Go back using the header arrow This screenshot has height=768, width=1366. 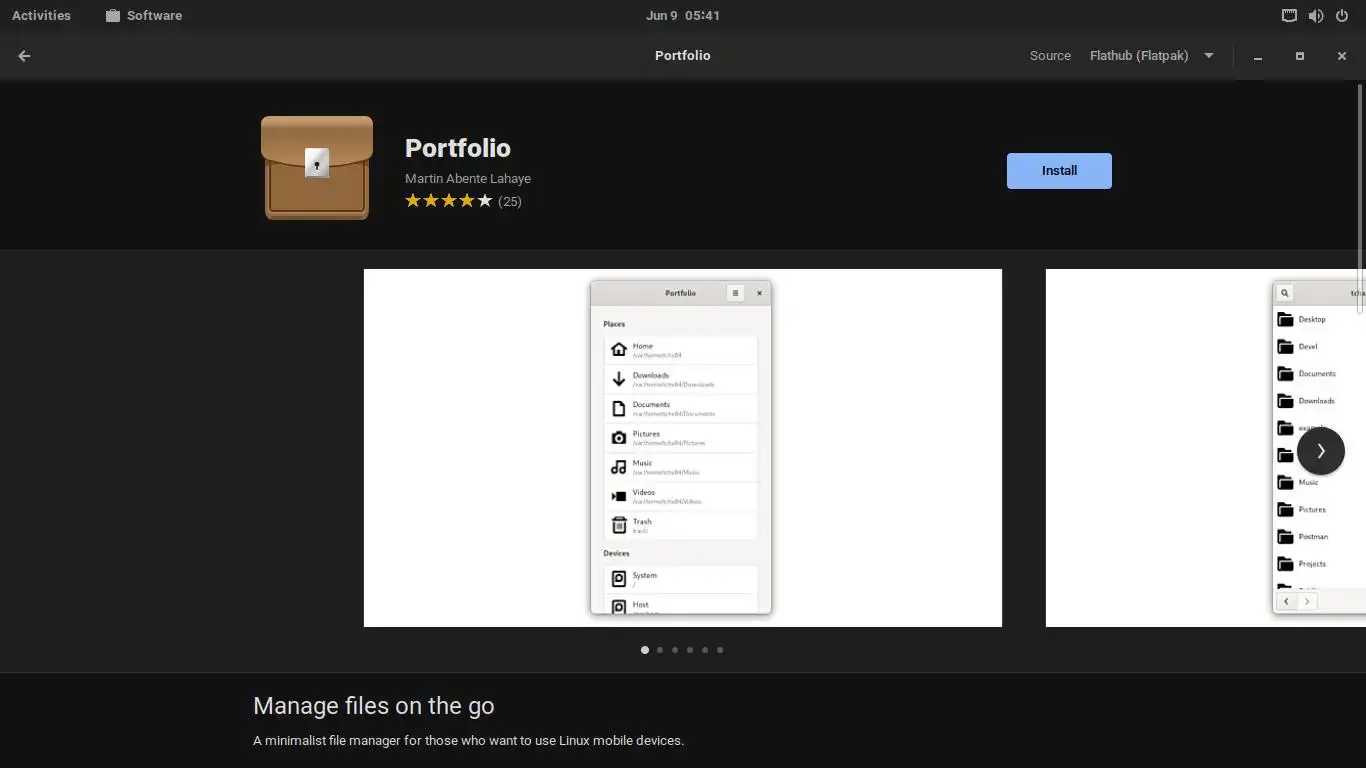24,56
